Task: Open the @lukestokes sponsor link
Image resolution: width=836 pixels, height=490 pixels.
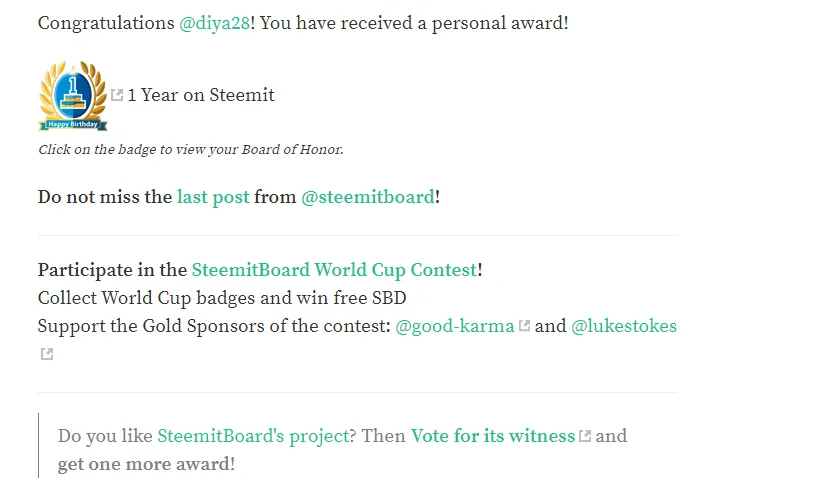Action: point(624,326)
